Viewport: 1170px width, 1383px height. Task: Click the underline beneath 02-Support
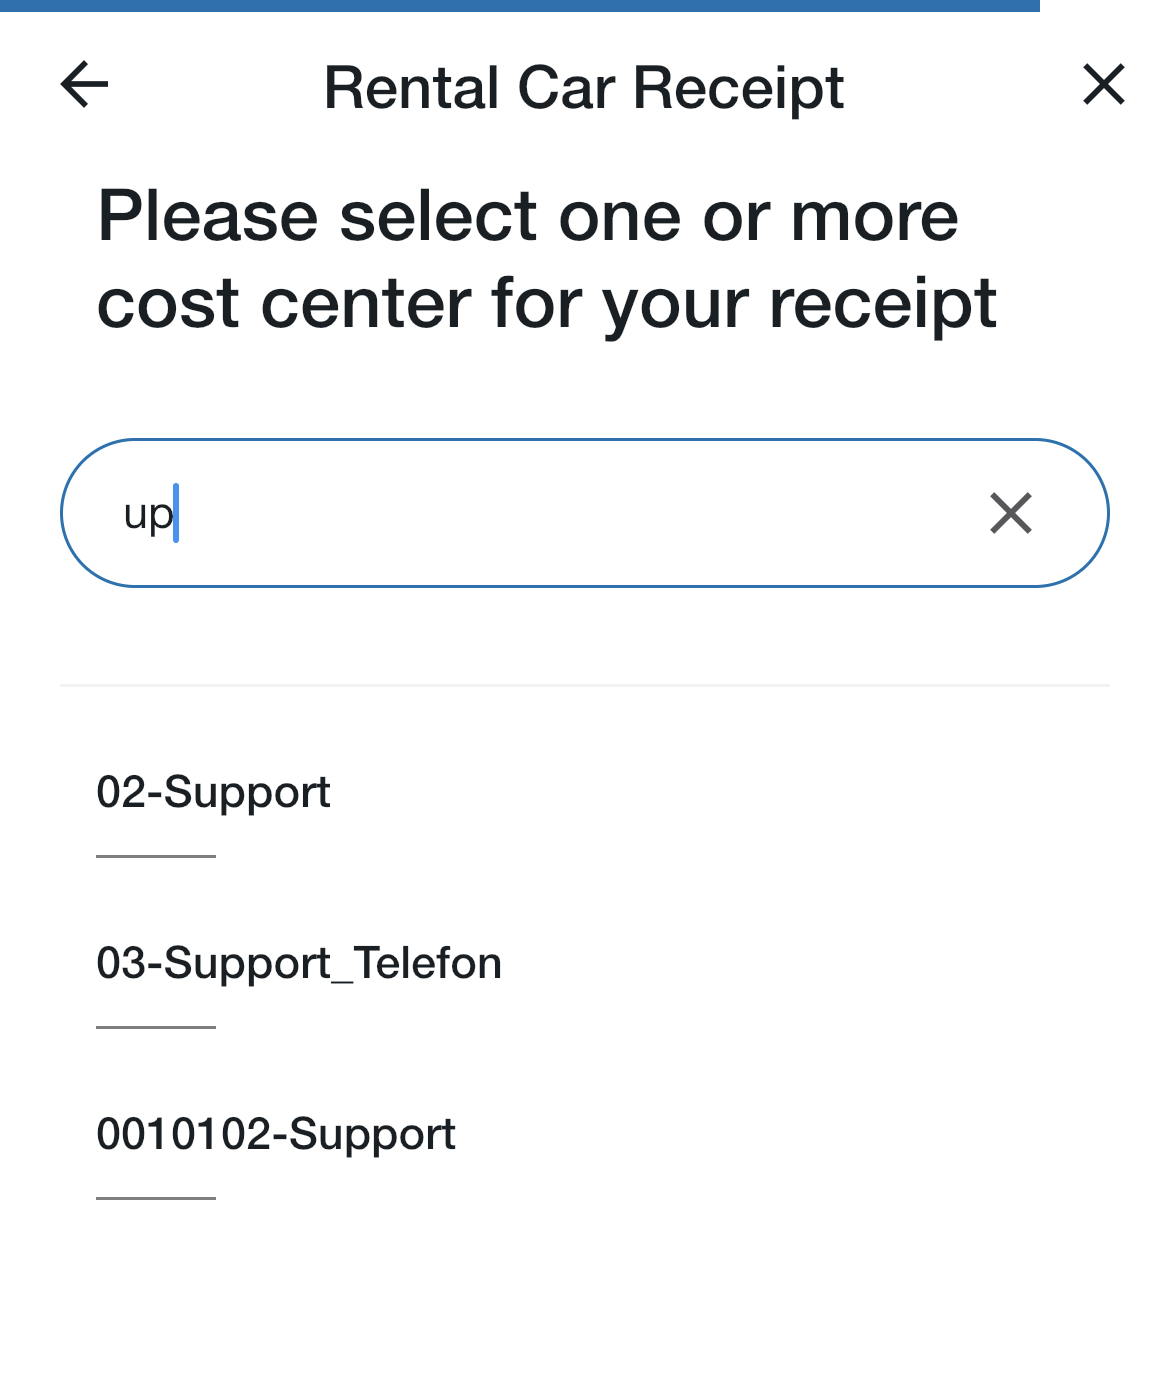(x=156, y=856)
